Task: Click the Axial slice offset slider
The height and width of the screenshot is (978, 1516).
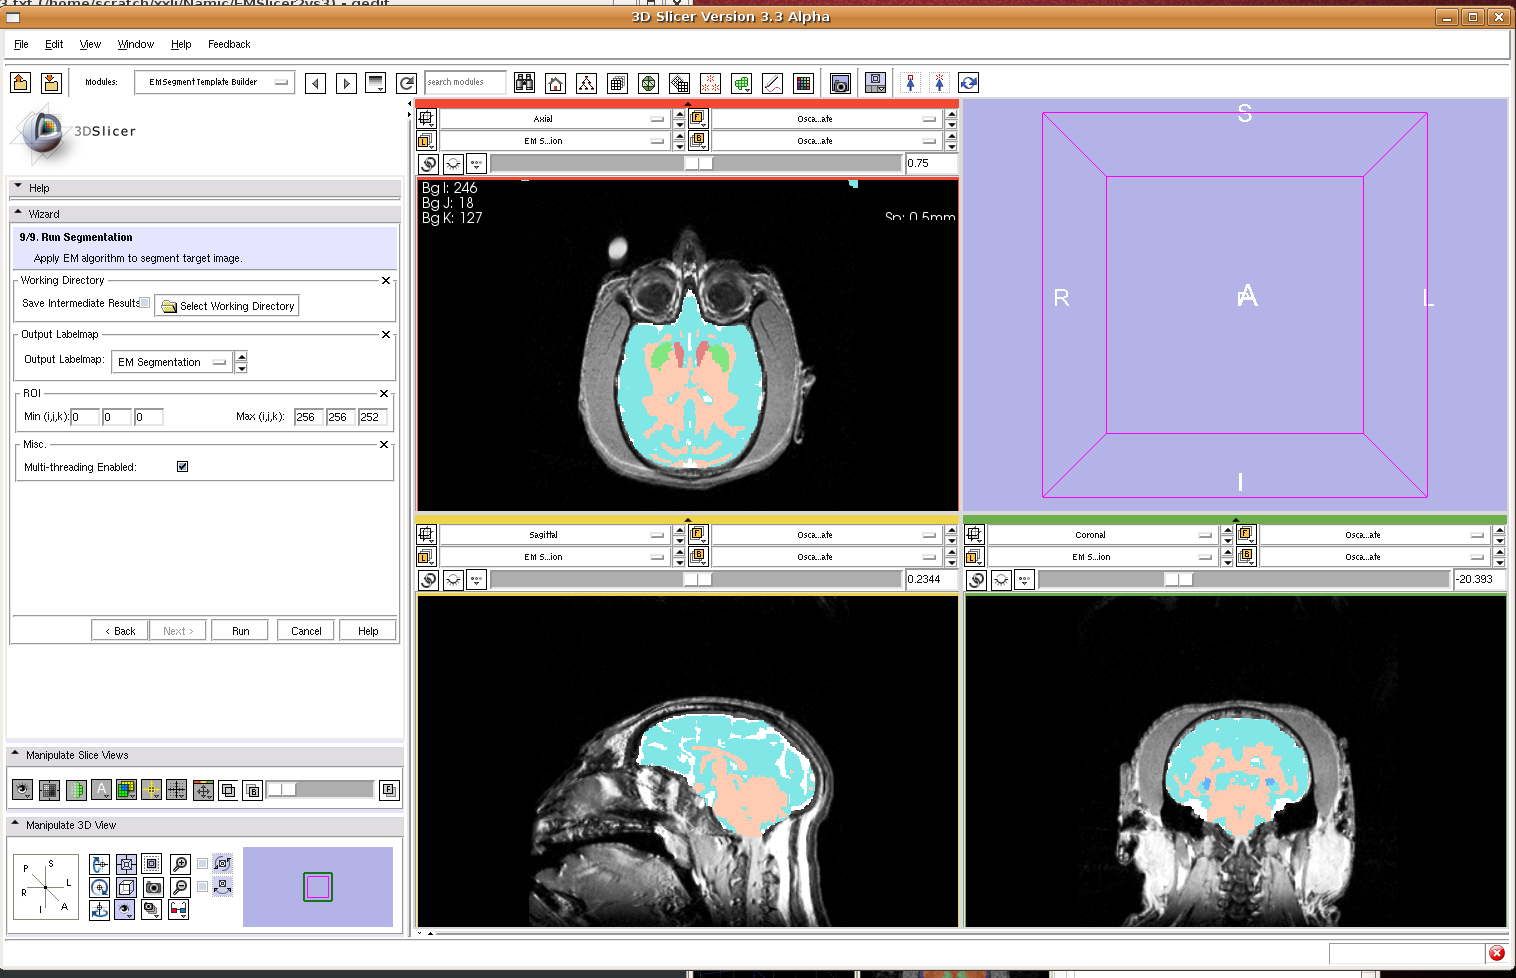Action: click(x=696, y=164)
